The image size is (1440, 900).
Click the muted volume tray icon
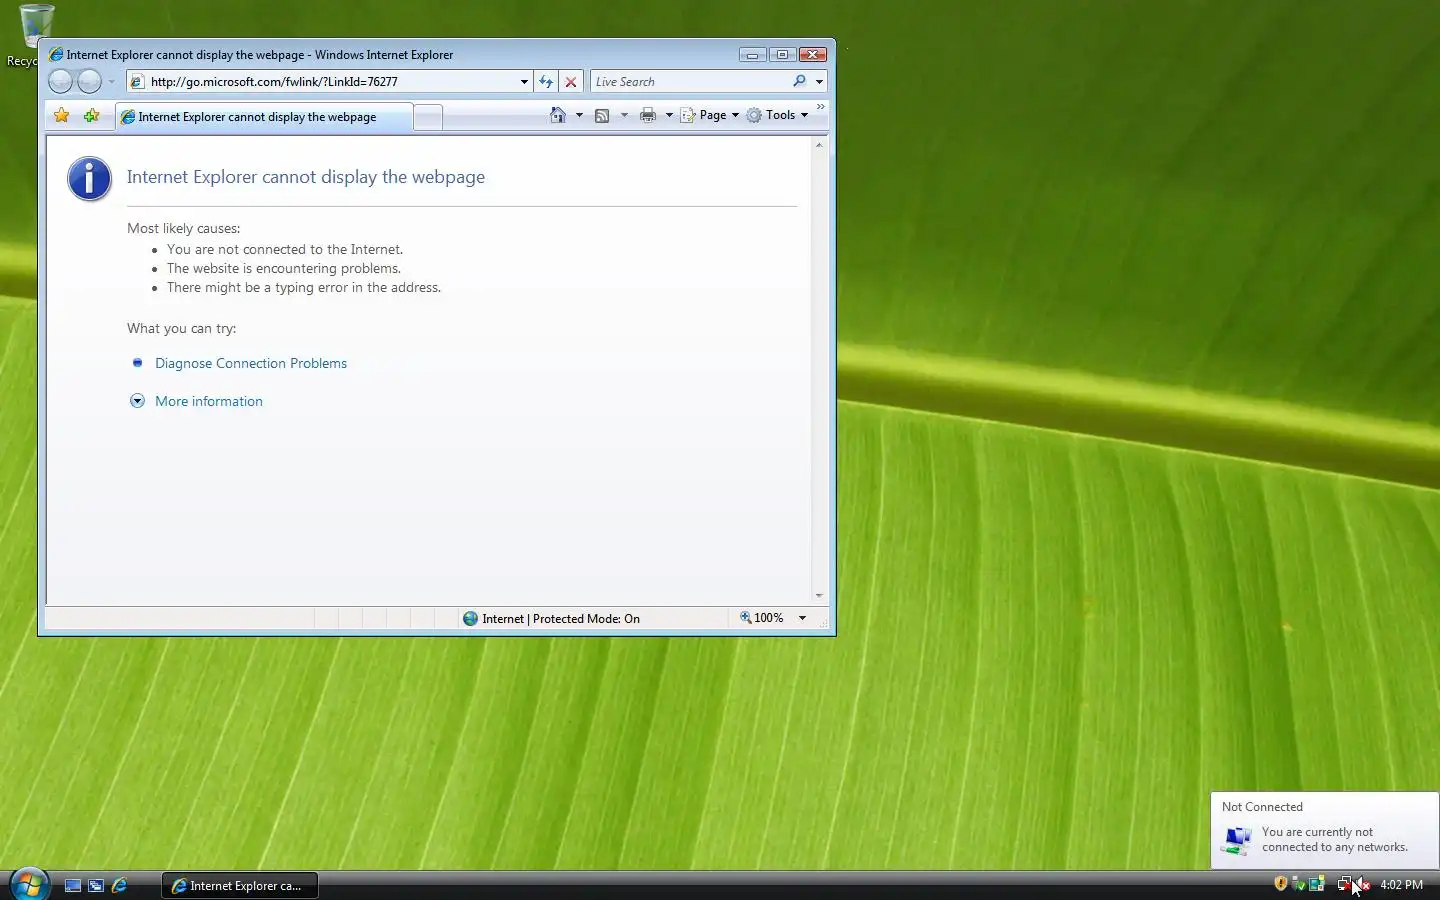coord(1363,884)
